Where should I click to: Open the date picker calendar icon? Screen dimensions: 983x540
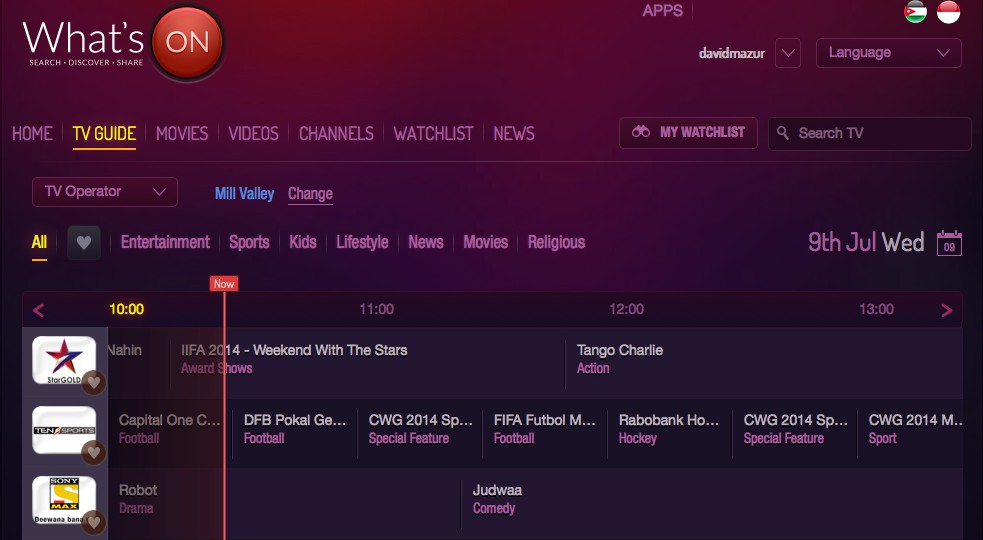click(949, 243)
